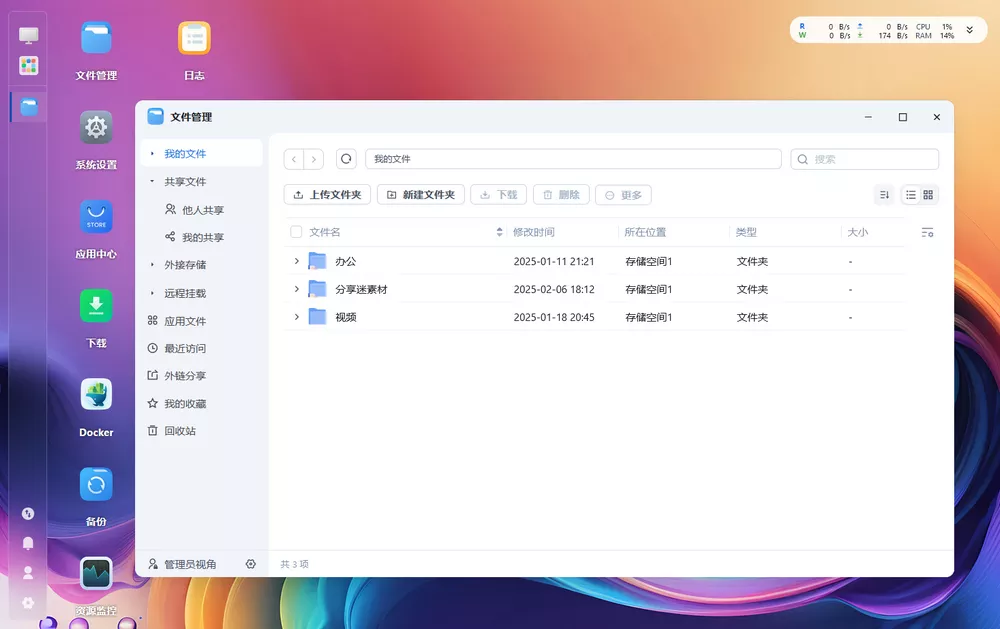Open the 更多 dropdown menu
Image resolution: width=1000 pixels, height=629 pixels.
click(x=623, y=195)
